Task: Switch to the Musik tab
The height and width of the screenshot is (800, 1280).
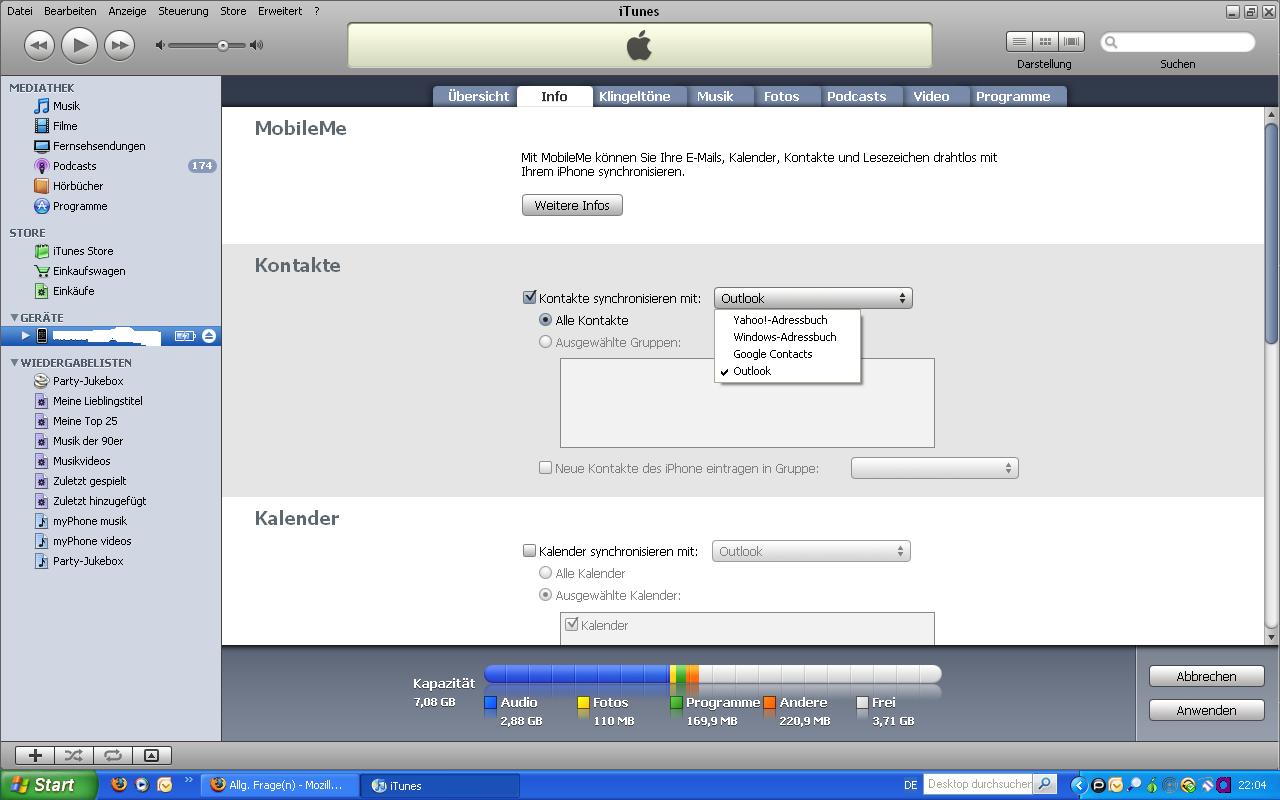Action: click(x=715, y=97)
